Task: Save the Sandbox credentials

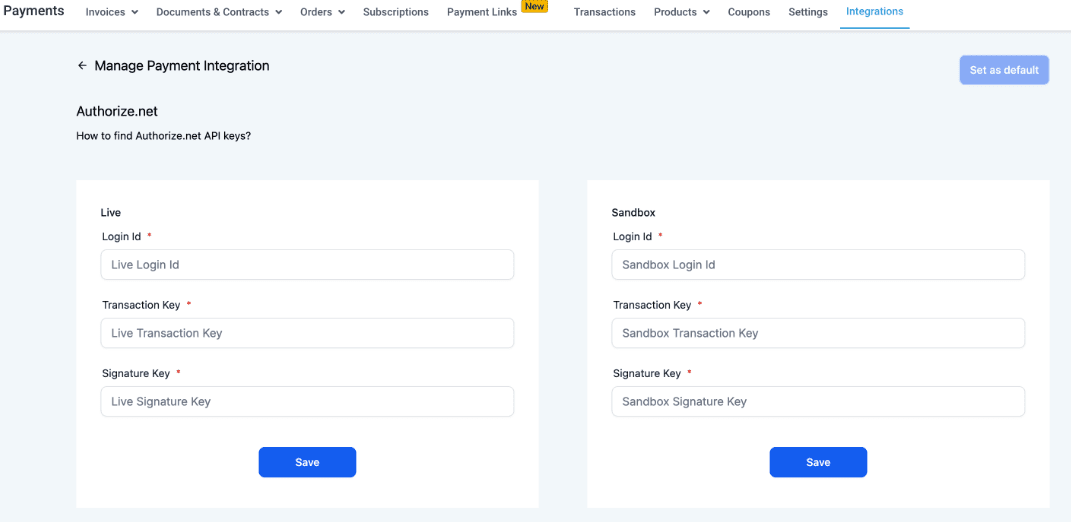Action: click(818, 462)
